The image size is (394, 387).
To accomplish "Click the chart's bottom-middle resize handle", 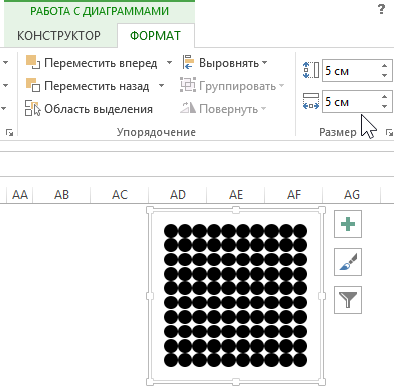I will click(x=236, y=381).
